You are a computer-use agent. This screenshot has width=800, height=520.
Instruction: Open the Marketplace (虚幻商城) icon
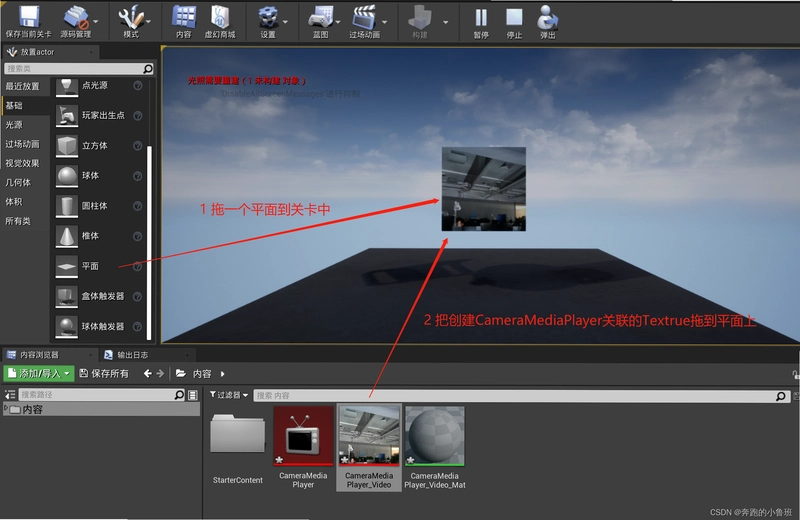point(219,17)
